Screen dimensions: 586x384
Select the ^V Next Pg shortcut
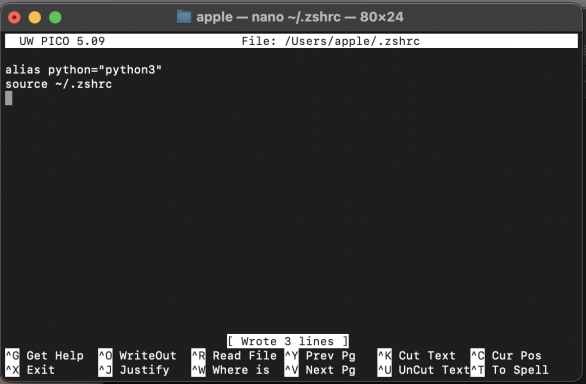point(320,370)
